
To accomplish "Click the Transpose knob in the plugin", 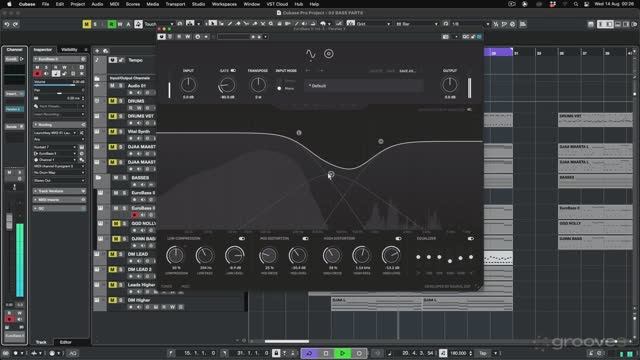I will pos(258,85).
